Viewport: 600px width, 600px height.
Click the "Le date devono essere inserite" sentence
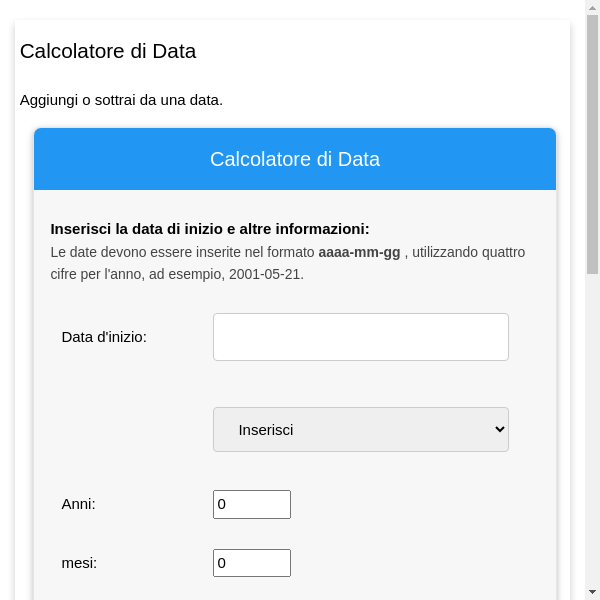(180, 252)
